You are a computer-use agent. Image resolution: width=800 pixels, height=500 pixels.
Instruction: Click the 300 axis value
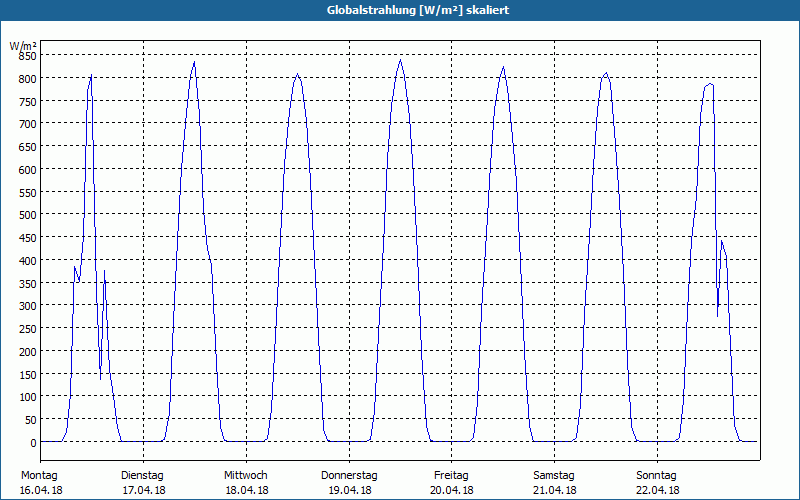[x=27, y=306]
